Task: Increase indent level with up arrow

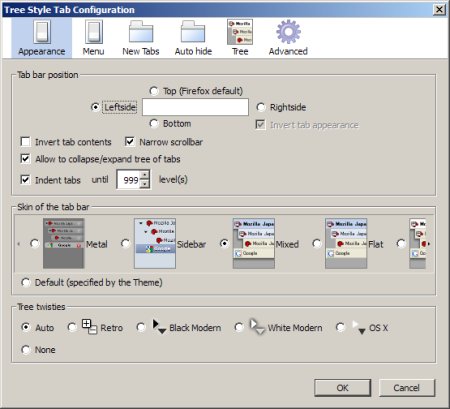Action: (145, 175)
